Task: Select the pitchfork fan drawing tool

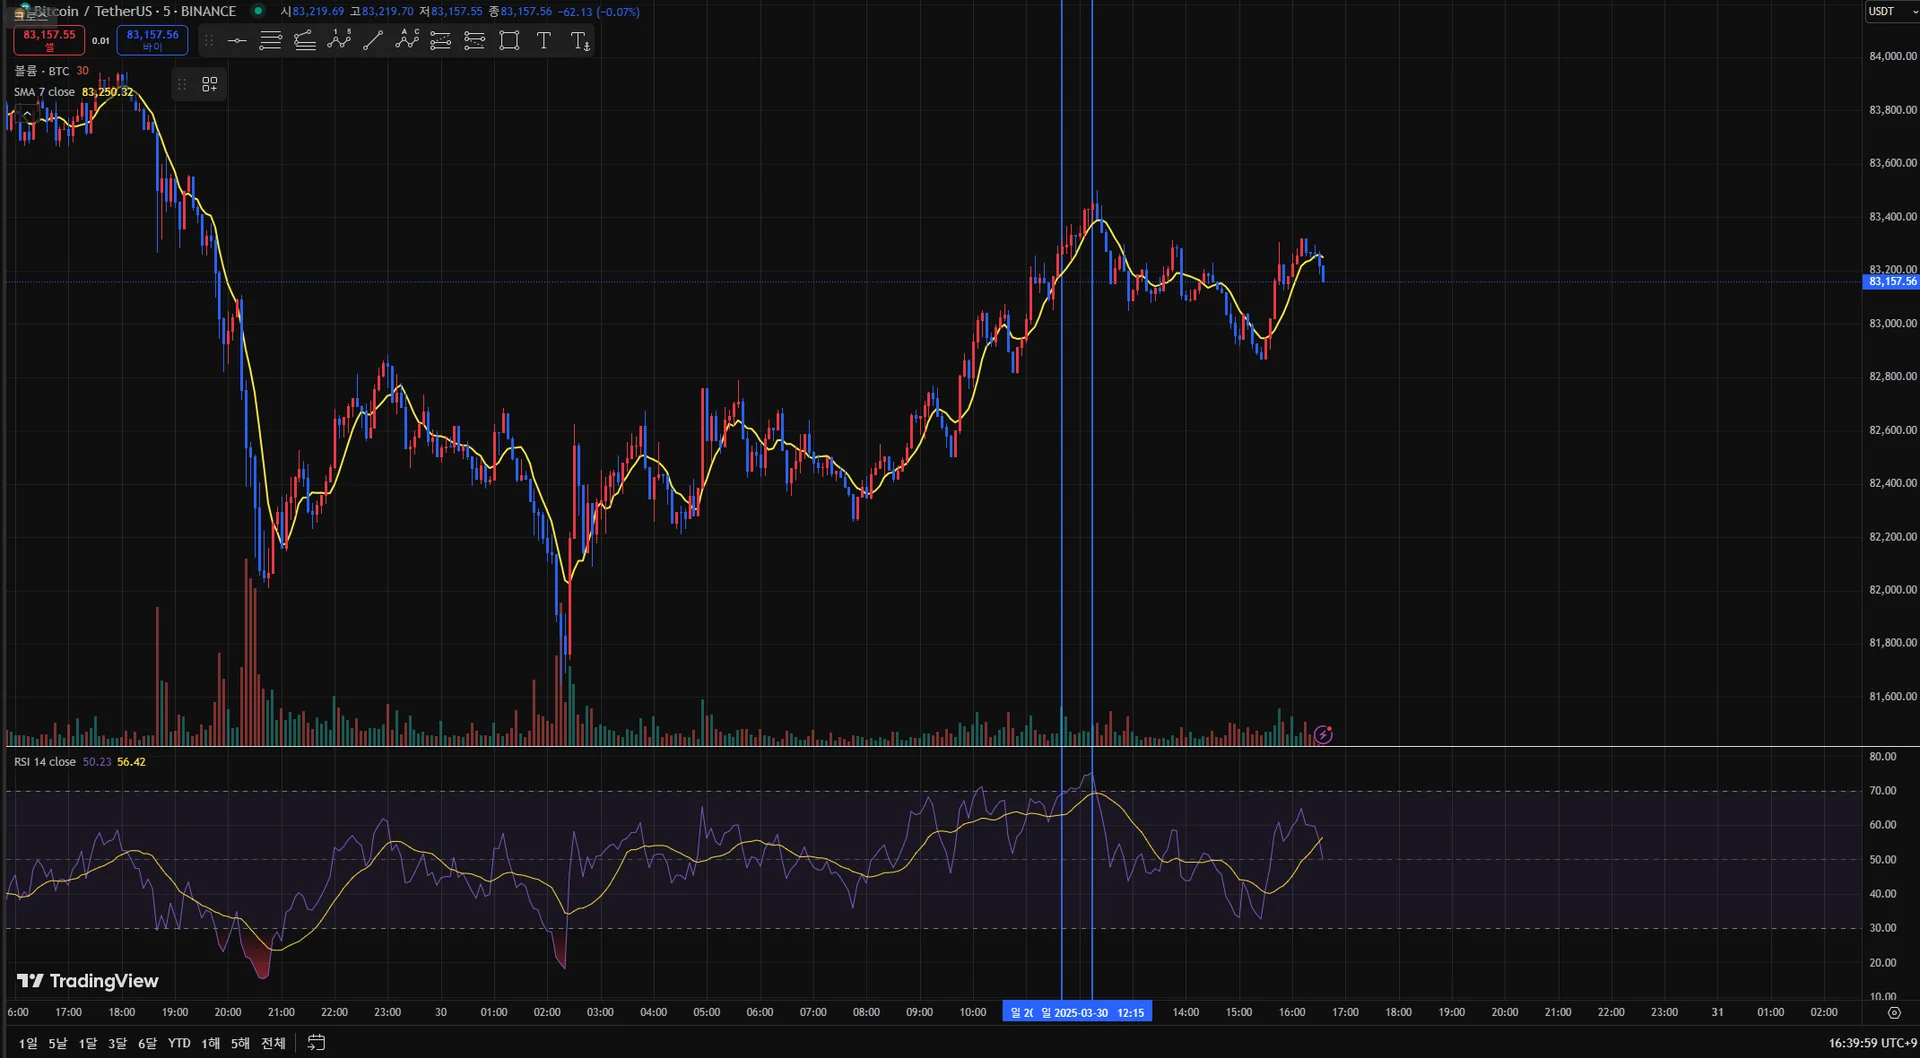Action: (x=305, y=41)
